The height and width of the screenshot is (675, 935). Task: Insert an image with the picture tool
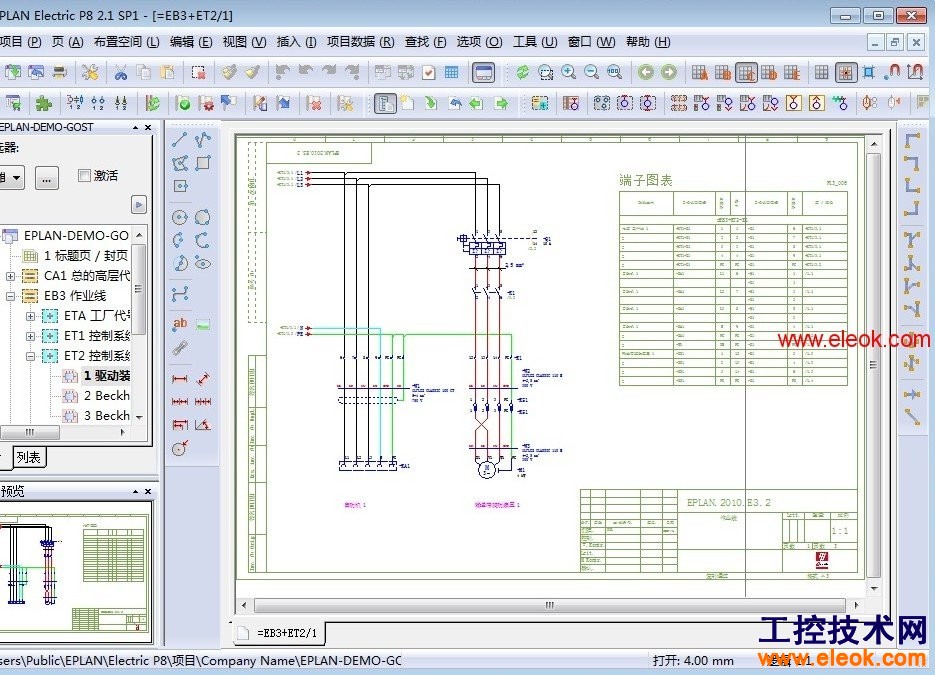click(x=203, y=325)
